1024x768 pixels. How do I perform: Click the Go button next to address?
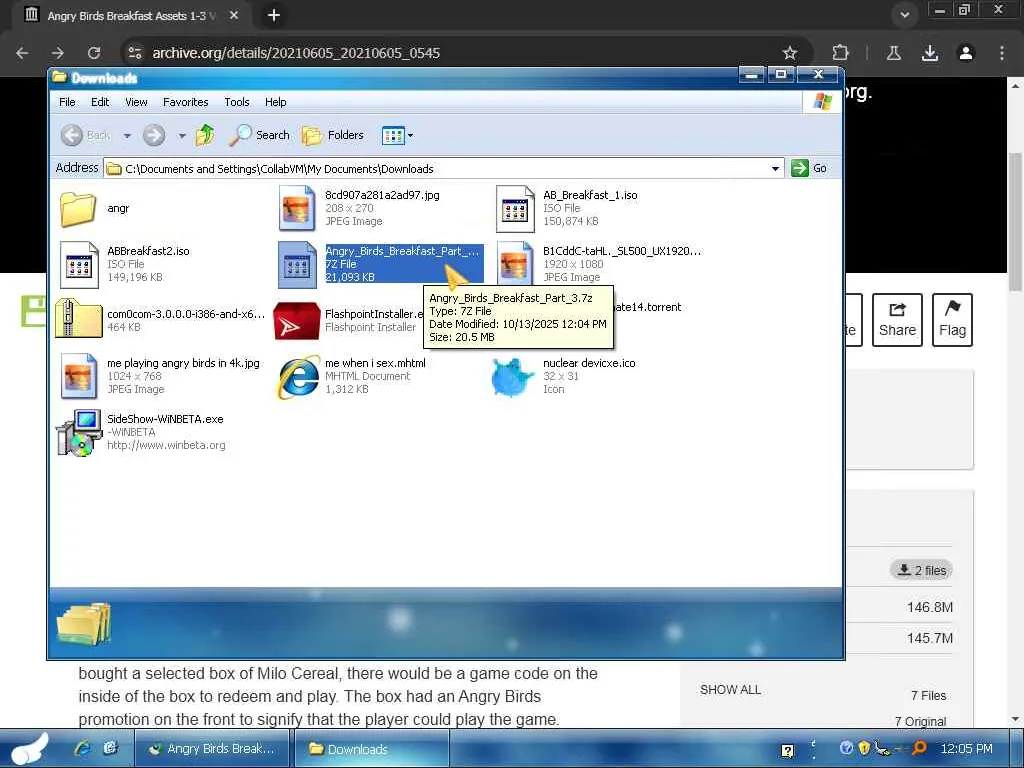click(x=809, y=168)
